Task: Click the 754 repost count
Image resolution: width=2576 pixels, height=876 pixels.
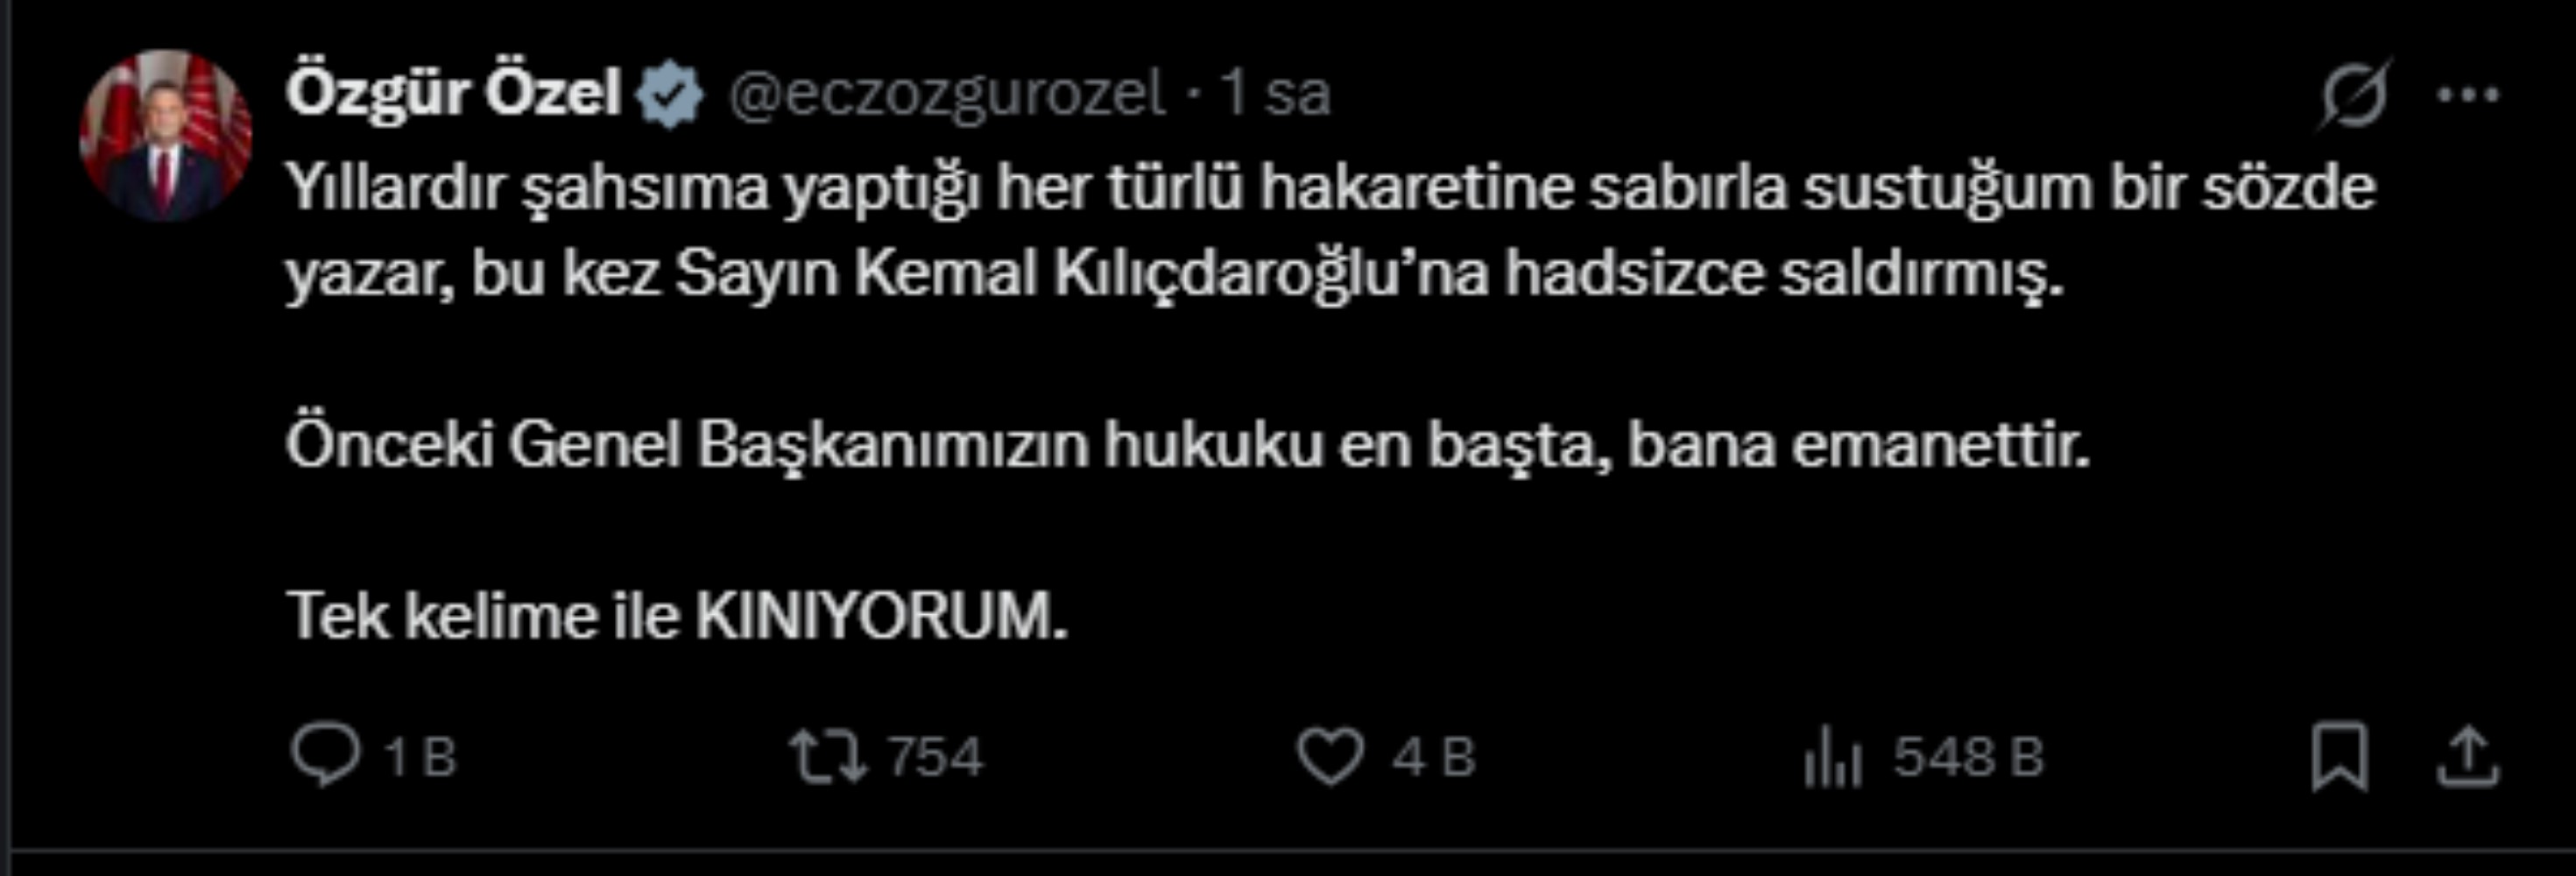Action: [x=936, y=757]
